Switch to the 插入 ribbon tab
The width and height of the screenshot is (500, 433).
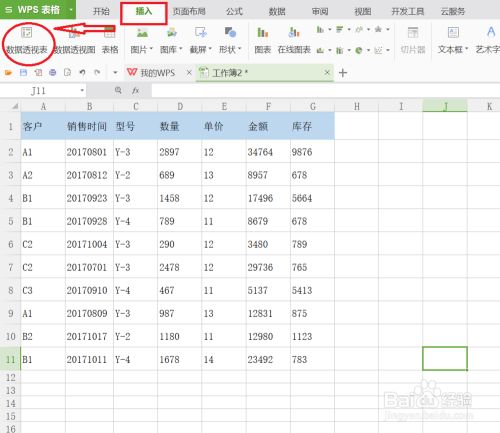pos(144,12)
